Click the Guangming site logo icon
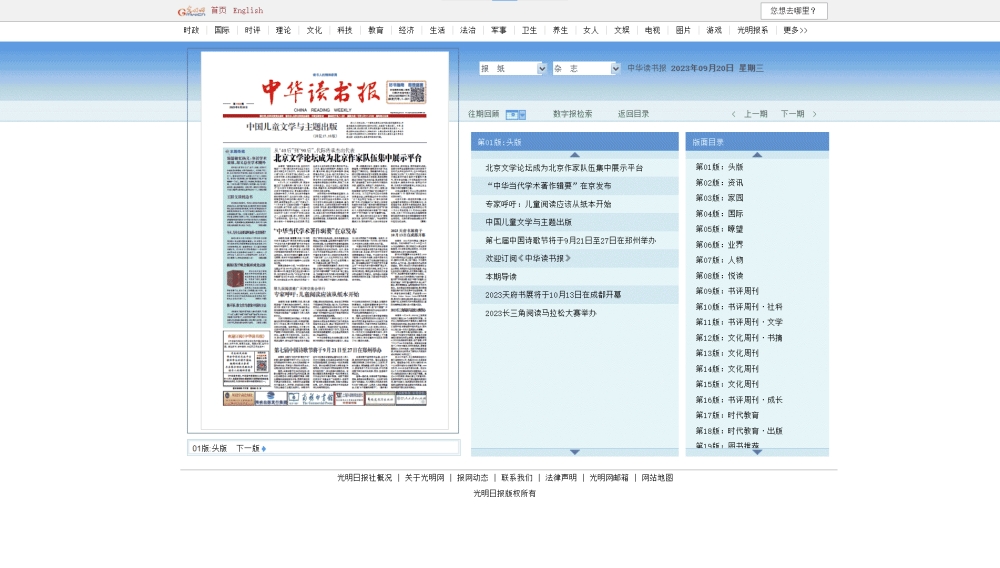Viewport: 1000px width, 568px height. (191, 11)
